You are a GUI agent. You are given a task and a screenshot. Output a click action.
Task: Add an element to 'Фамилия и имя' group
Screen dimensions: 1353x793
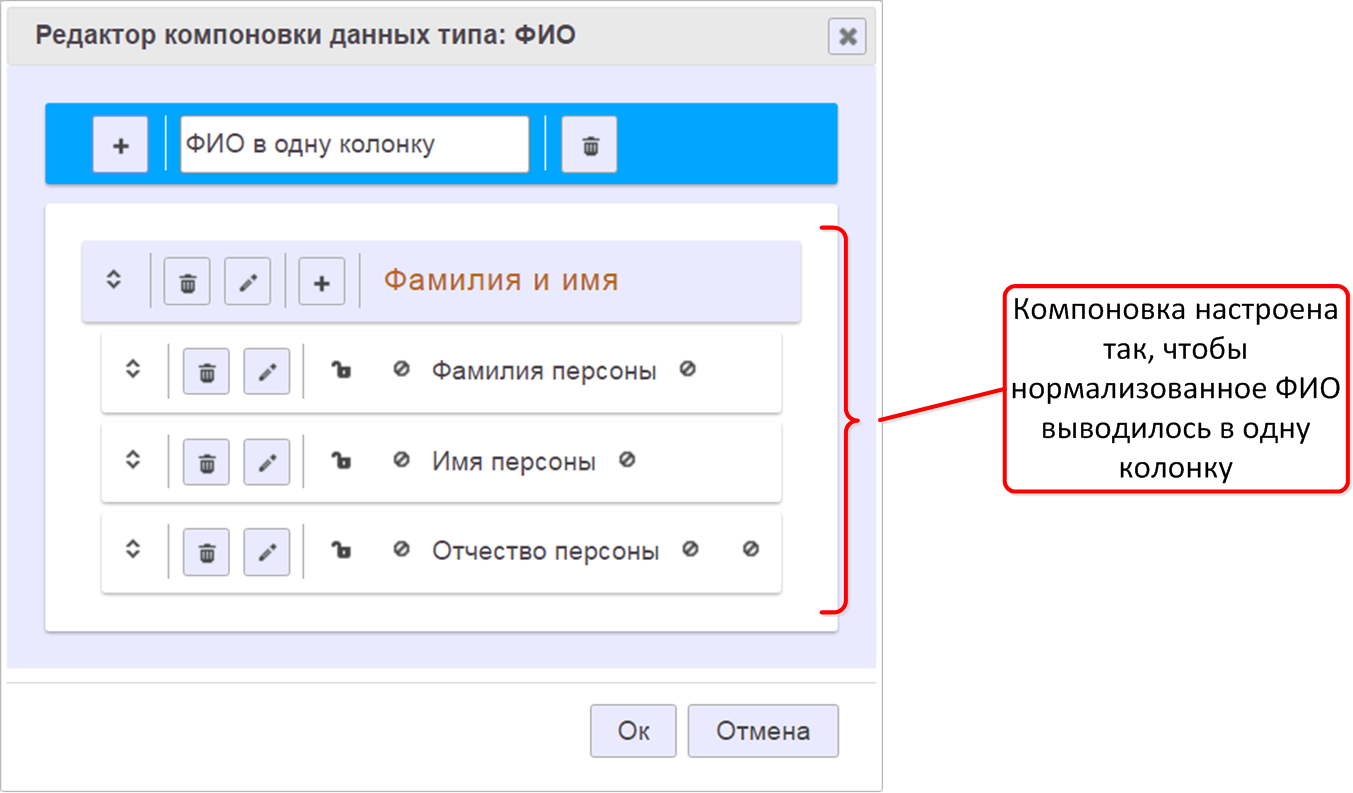pos(321,282)
